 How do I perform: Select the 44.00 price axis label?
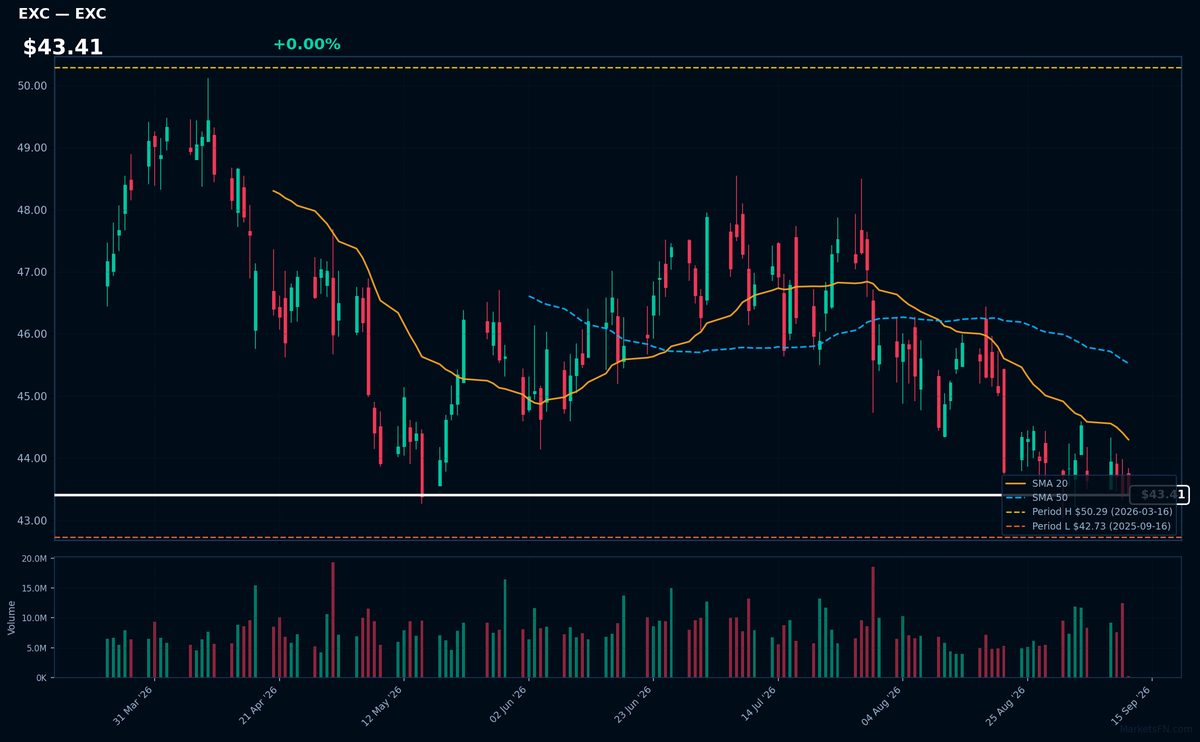coord(33,459)
